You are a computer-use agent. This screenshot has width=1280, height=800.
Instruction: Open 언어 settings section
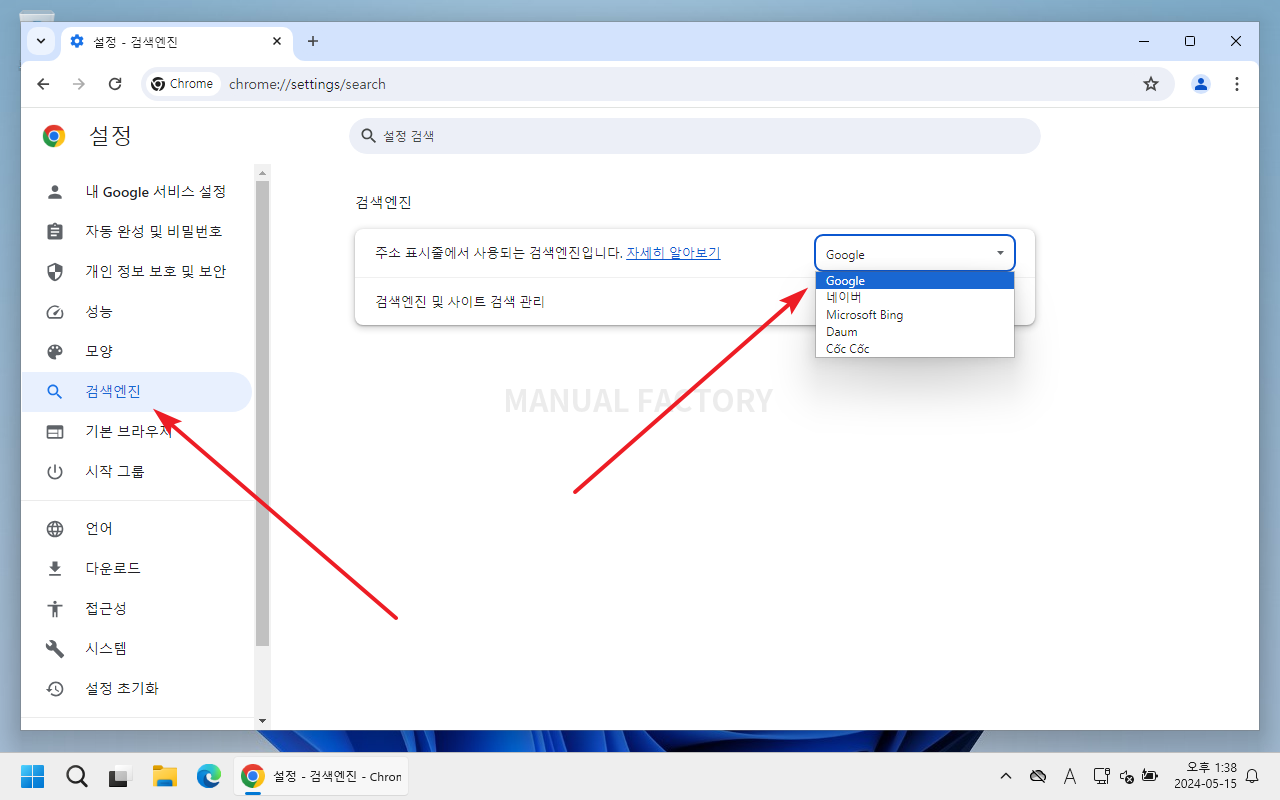click(x=137, y=529)
